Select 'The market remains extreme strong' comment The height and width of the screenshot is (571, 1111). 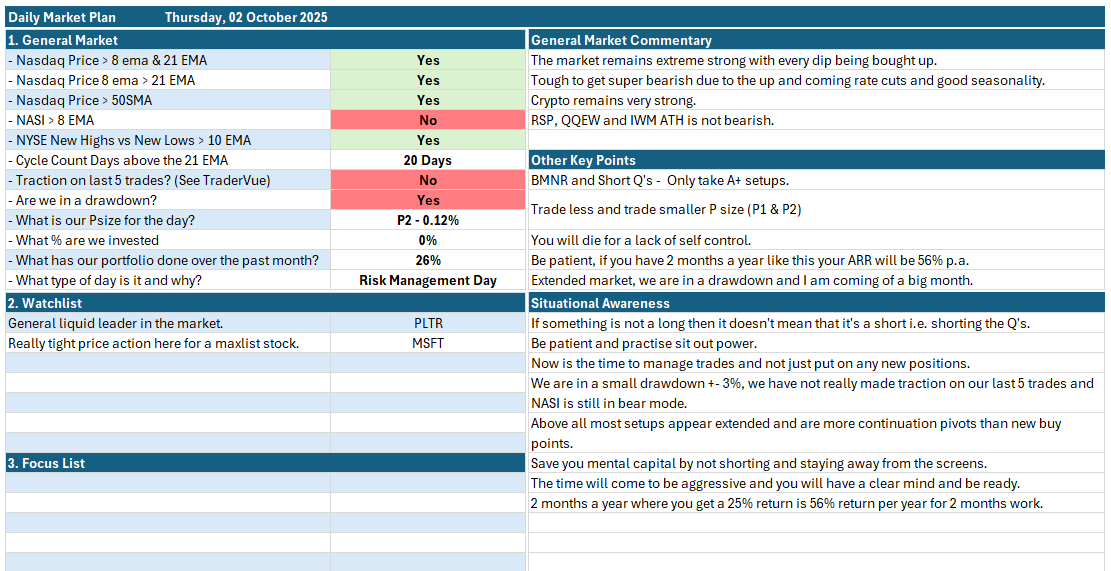click(x=817, y=60)
